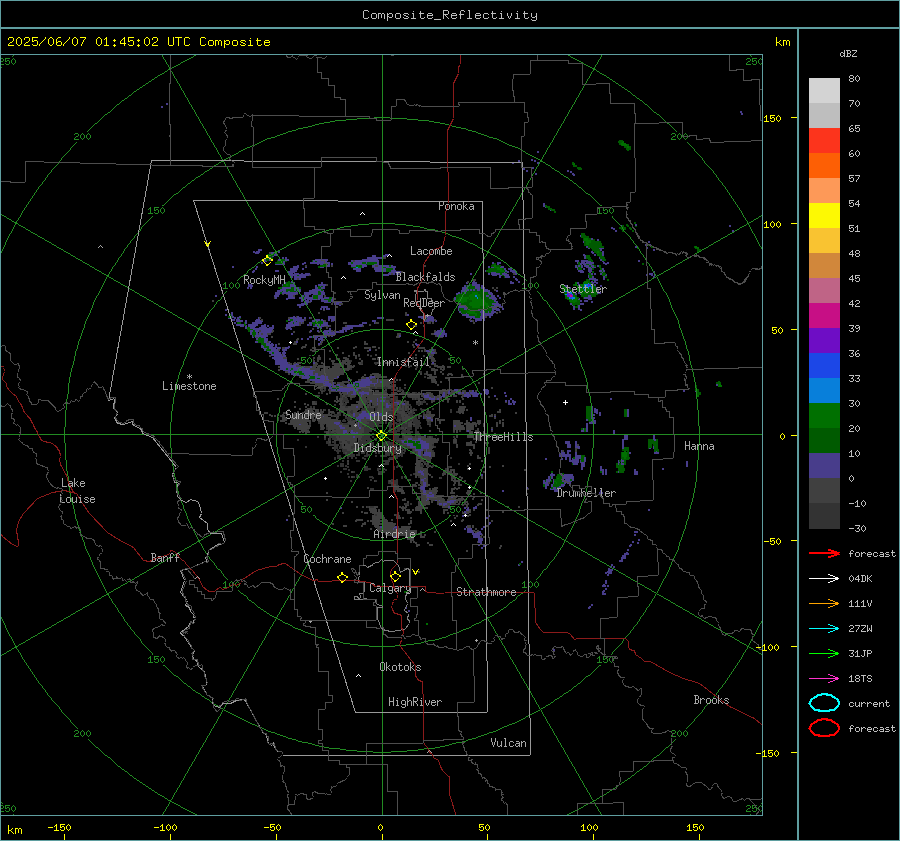The height and width of the screenshot is (841, 900).
Task: Click the RedDeer city label
Action: pos(424,303)
